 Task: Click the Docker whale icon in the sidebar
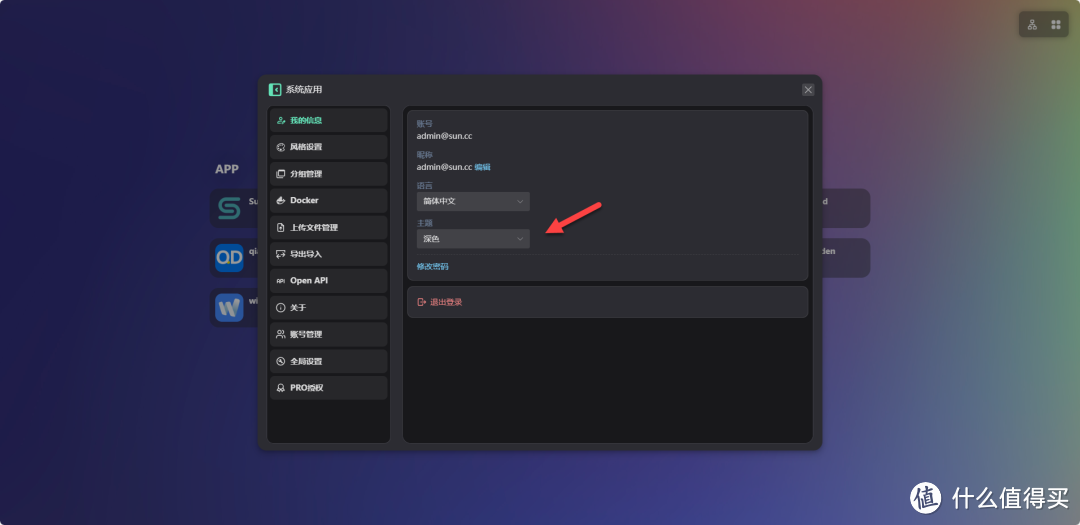(x=280, y=200)
